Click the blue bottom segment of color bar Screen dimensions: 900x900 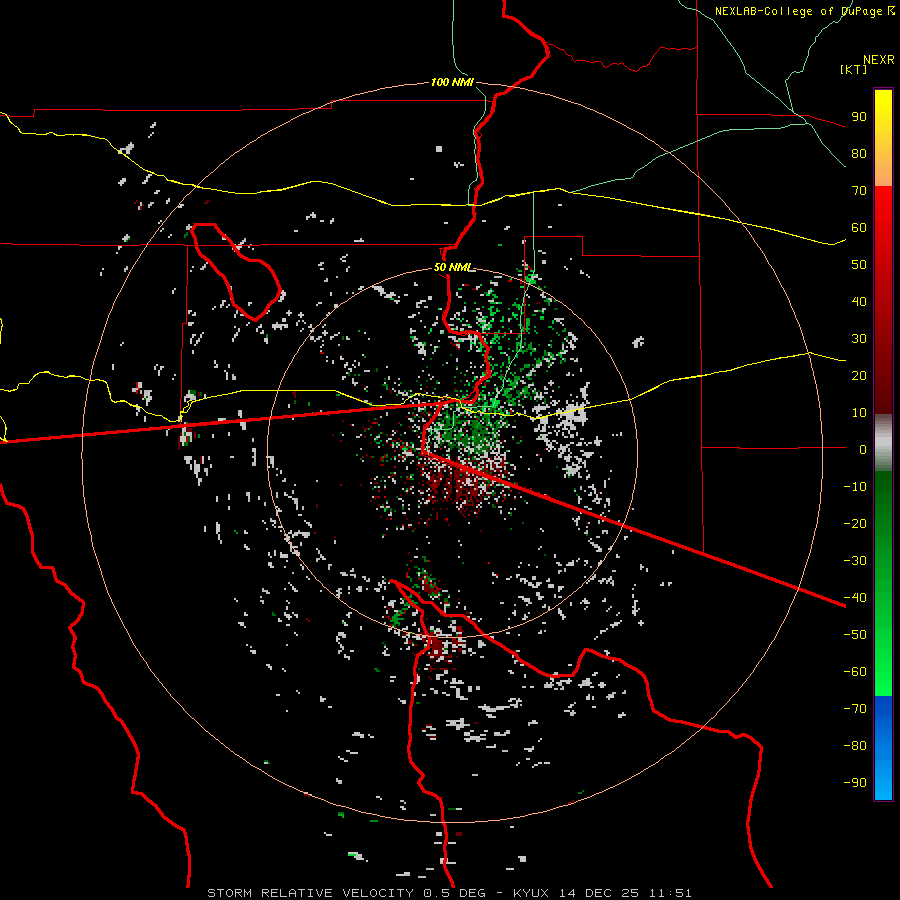click(x=883, y=748)
